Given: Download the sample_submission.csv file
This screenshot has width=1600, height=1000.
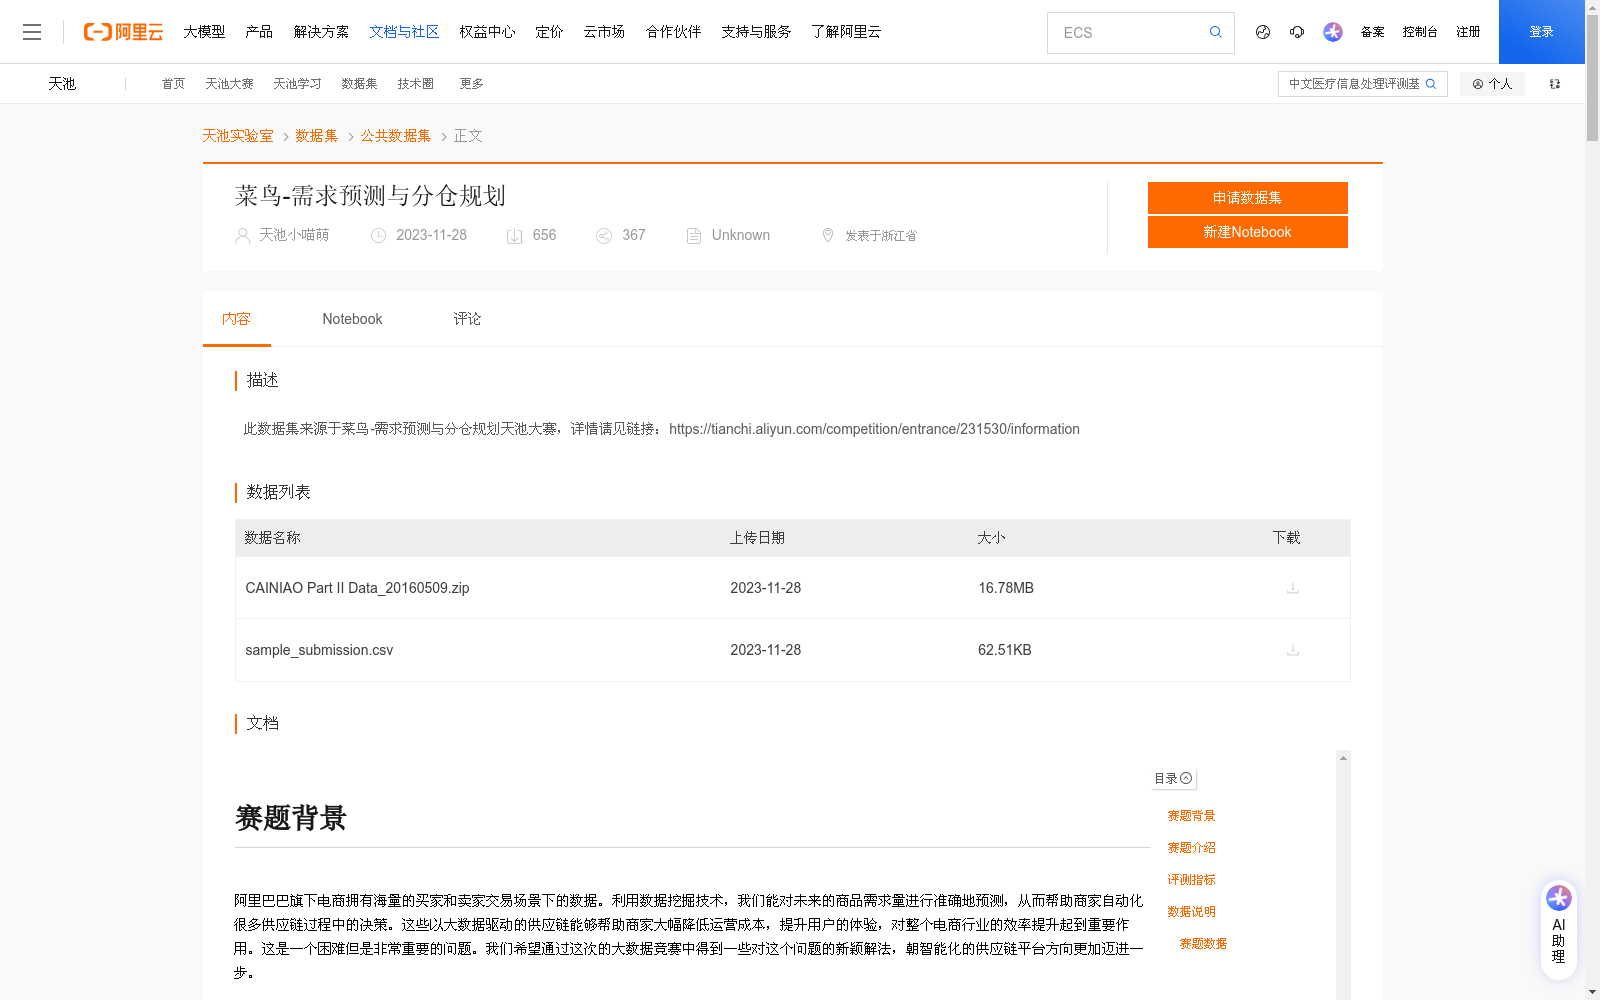Looking at the screenshot, I should (1292, 650).
